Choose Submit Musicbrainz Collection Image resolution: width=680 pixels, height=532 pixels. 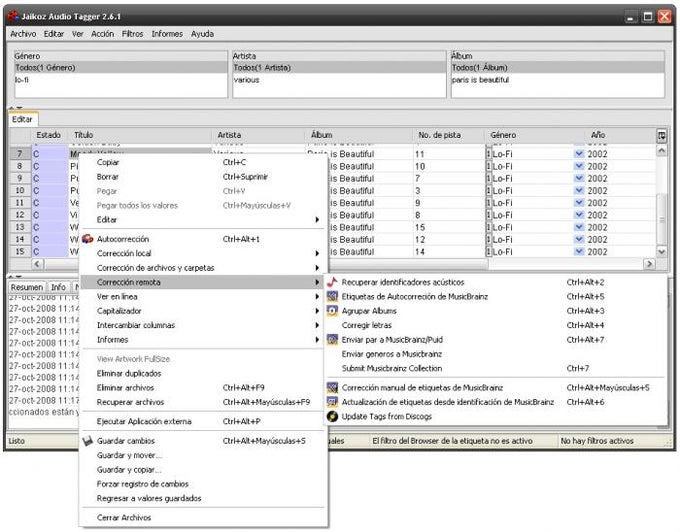tap(495, 368)
